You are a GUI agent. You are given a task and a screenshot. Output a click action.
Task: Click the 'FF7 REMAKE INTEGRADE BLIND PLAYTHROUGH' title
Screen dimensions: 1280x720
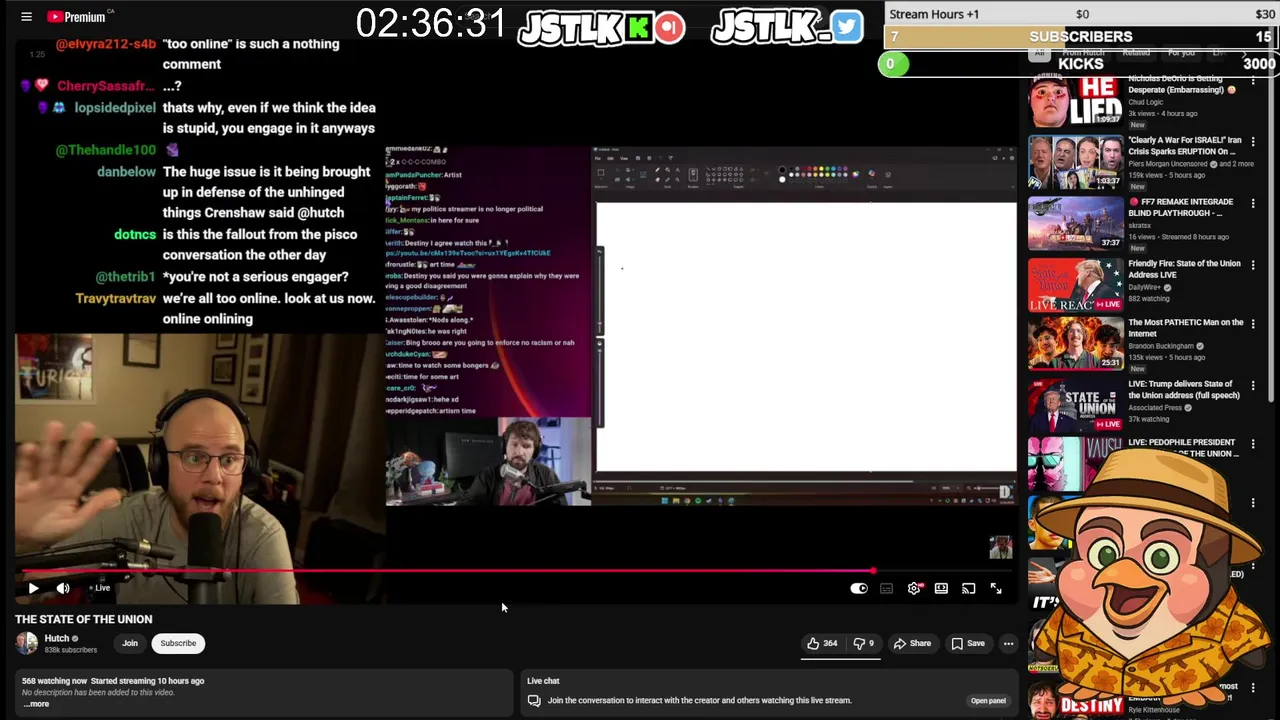click(x=1183, y=207)
